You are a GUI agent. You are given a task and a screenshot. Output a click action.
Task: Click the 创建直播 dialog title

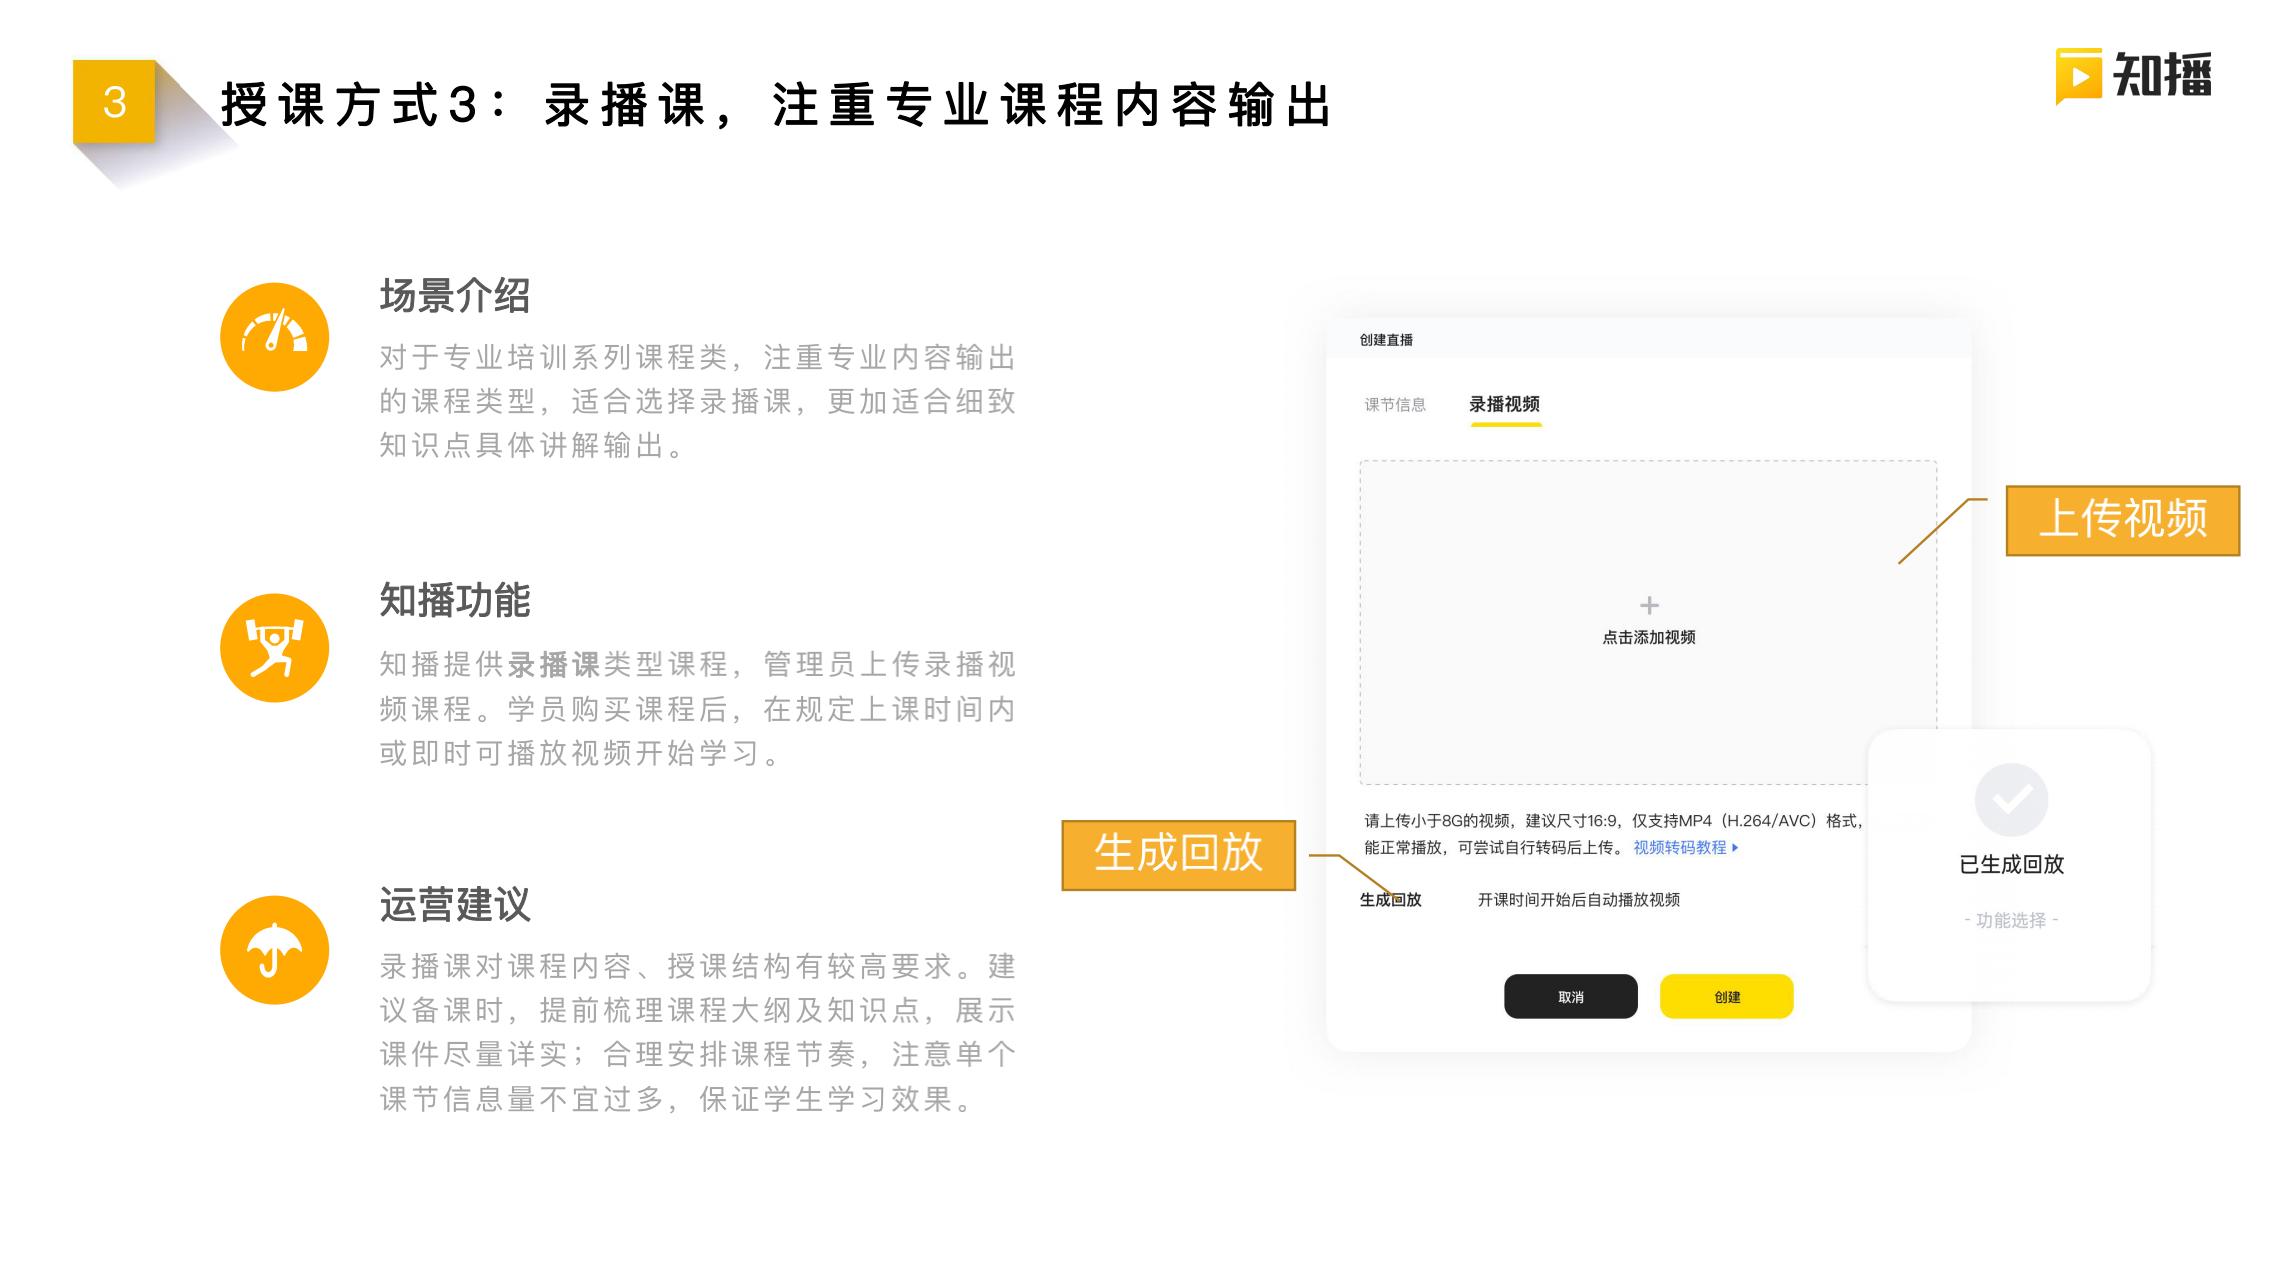point(1386,340)
